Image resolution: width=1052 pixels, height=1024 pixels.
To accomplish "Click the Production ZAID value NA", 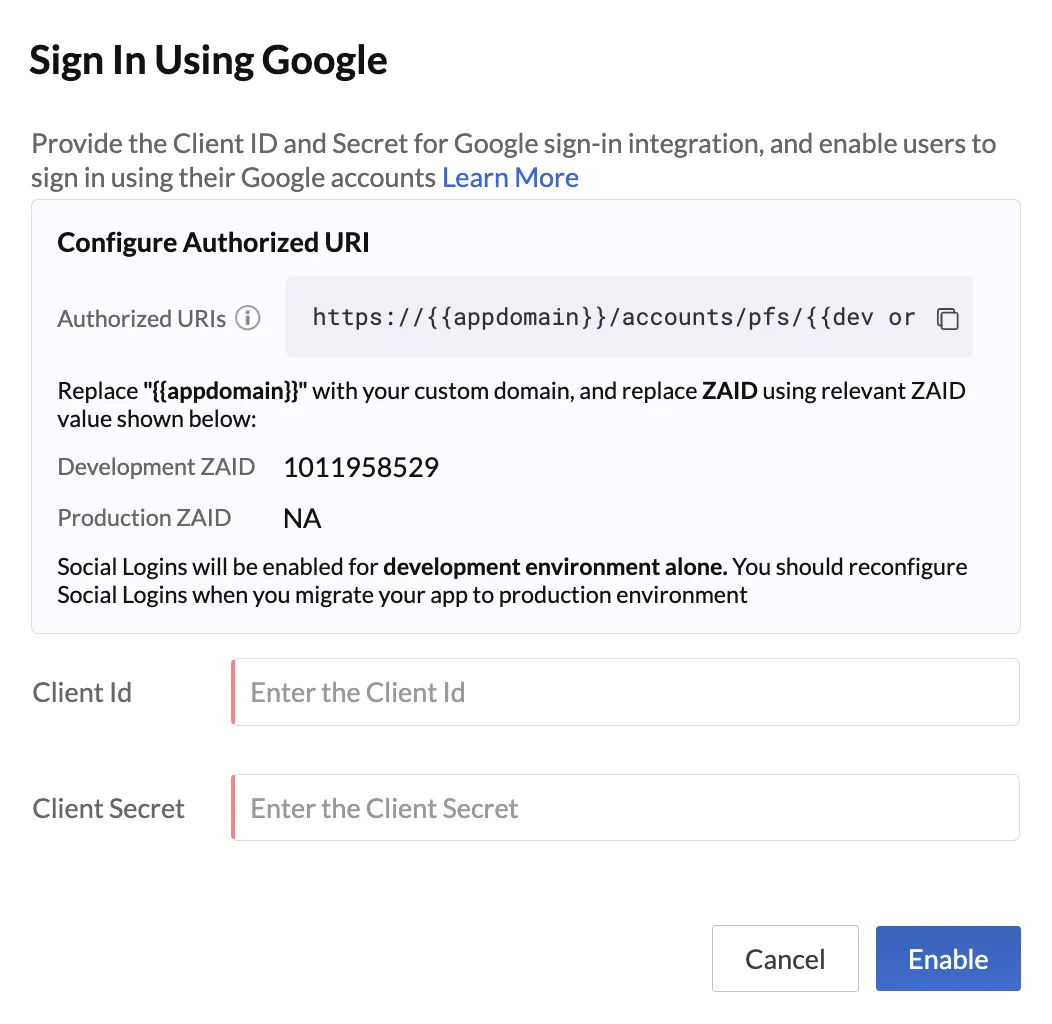I will (302, 519).
